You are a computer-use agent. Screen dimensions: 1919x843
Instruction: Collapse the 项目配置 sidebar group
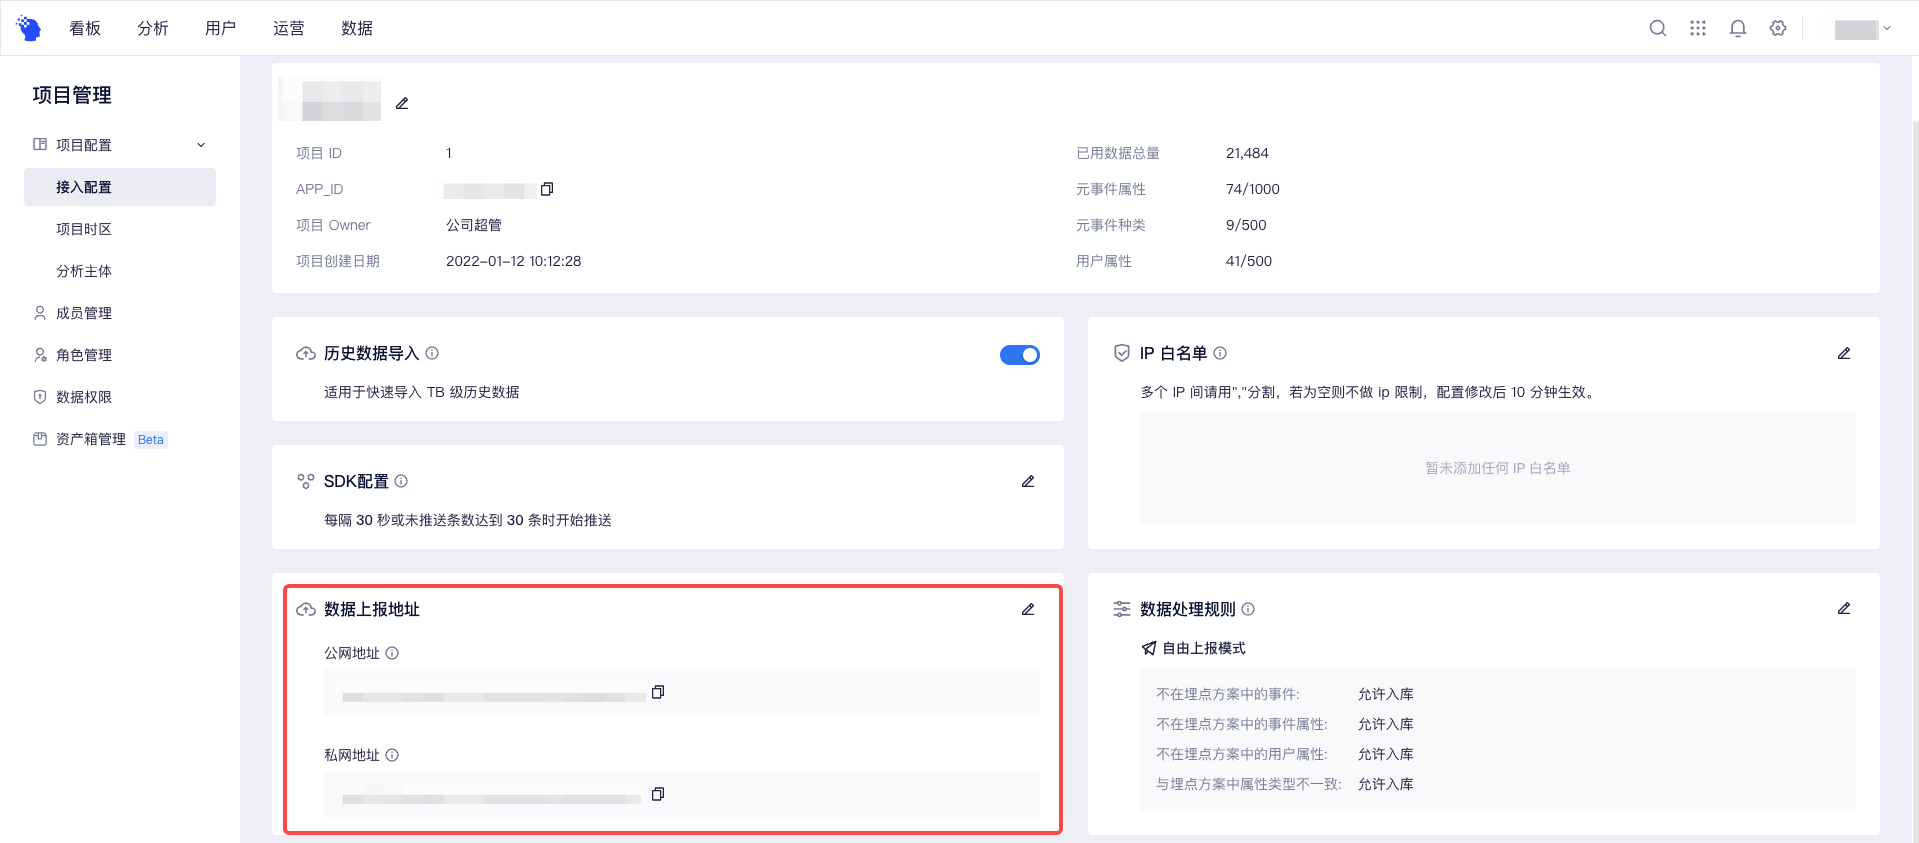tap(201, 145)
